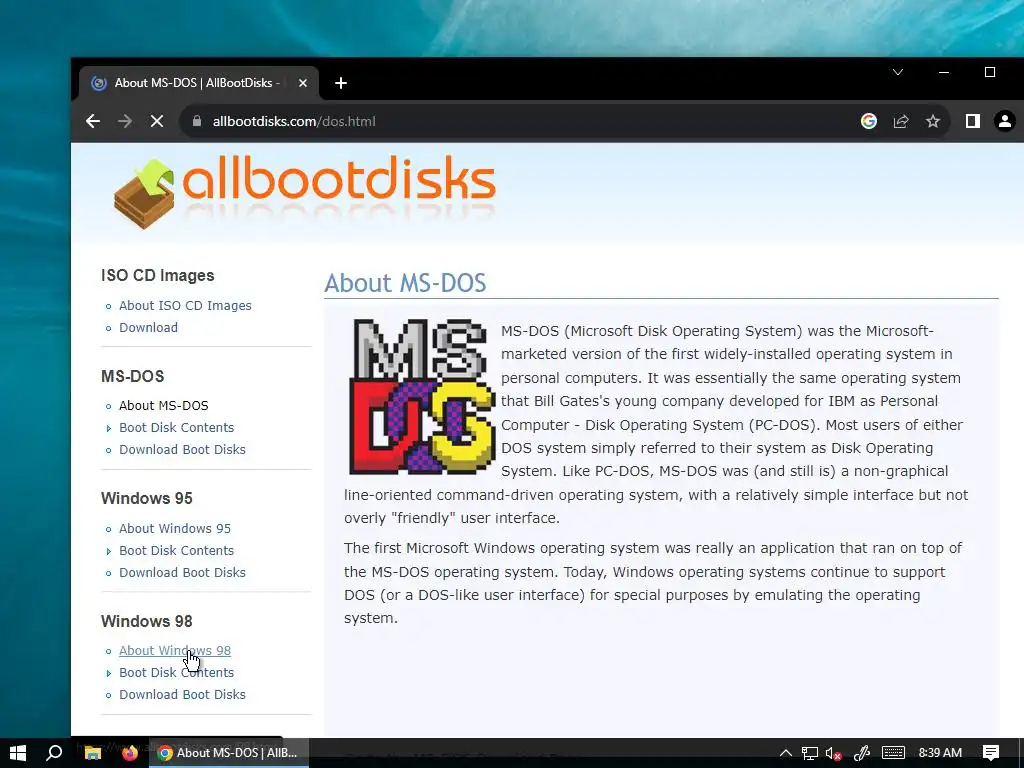This screenshot has height=768, width=1024.
Task: Click the allbootdisks logo
Action: click(x=304, y=192)
